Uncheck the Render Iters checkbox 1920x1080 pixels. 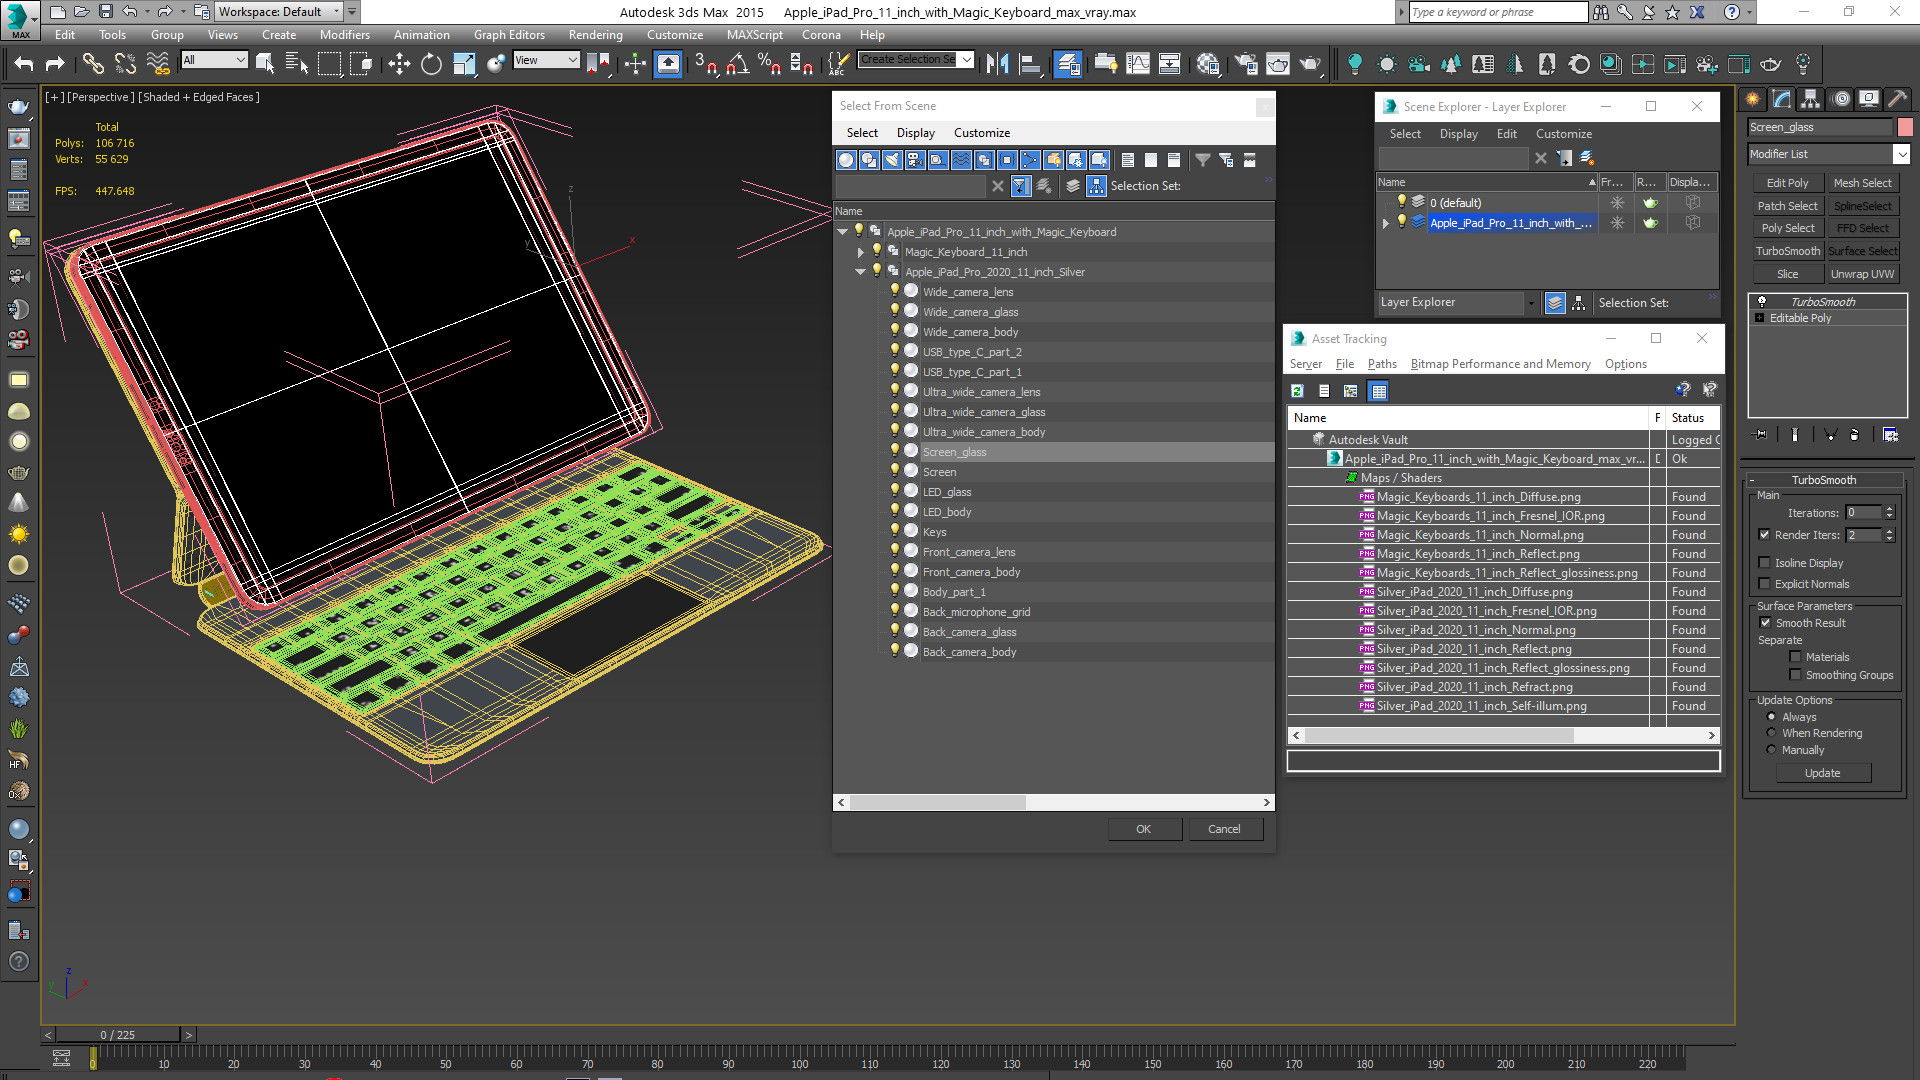coord(1765,535)
